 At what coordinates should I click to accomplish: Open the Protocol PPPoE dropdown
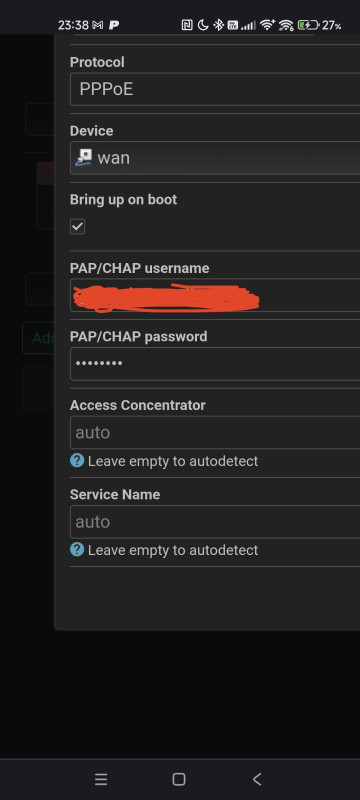215,89
